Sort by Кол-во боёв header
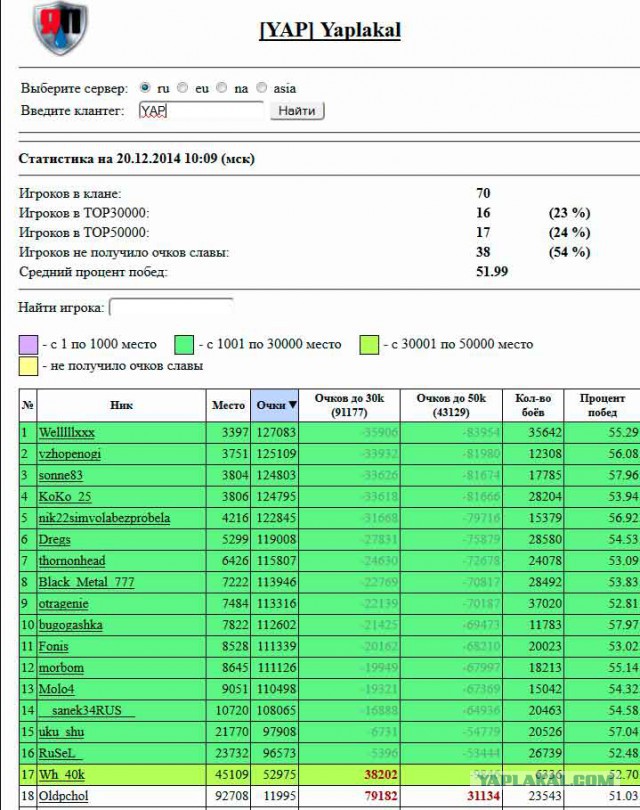 coord(533,405)
